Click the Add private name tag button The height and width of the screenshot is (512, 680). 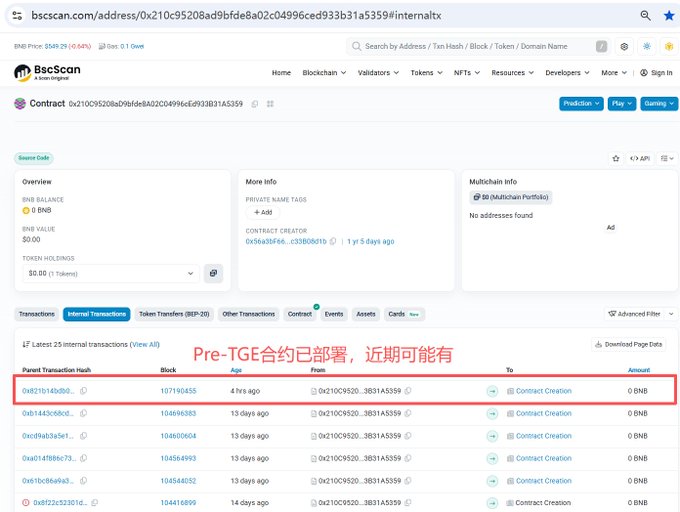coord(263,212)
